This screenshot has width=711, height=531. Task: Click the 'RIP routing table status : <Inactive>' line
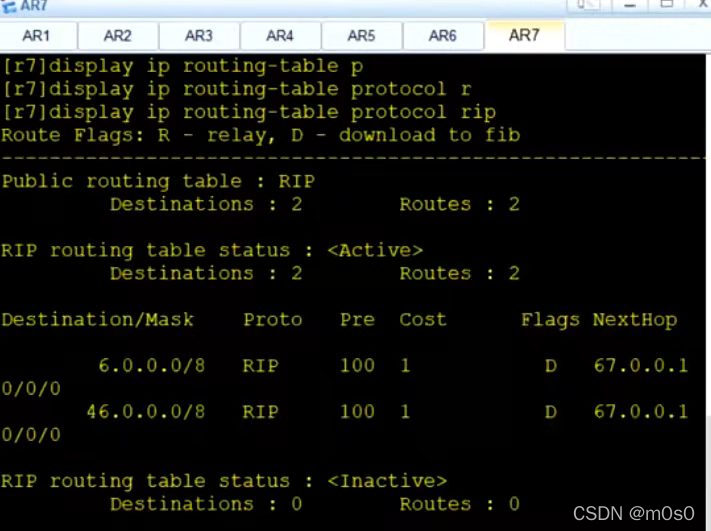(x=224, y=481)
